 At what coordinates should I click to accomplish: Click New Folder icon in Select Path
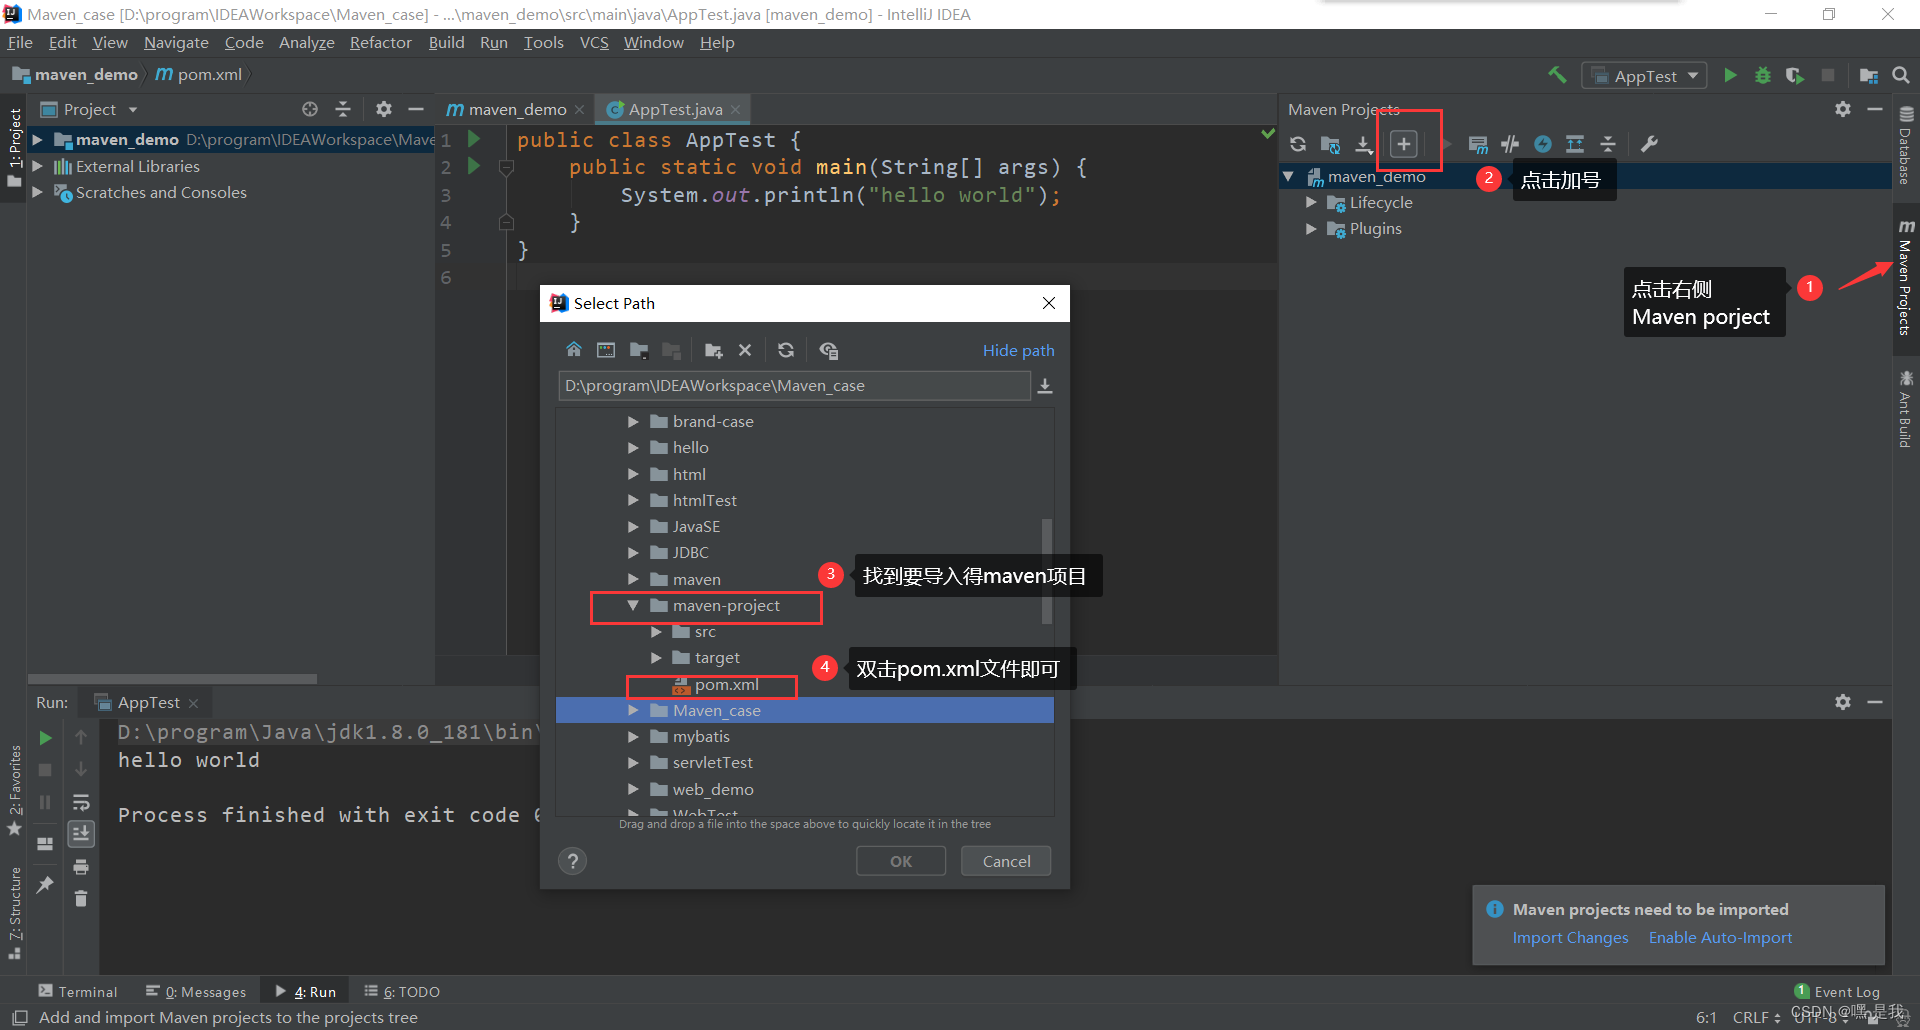(713, 350)
